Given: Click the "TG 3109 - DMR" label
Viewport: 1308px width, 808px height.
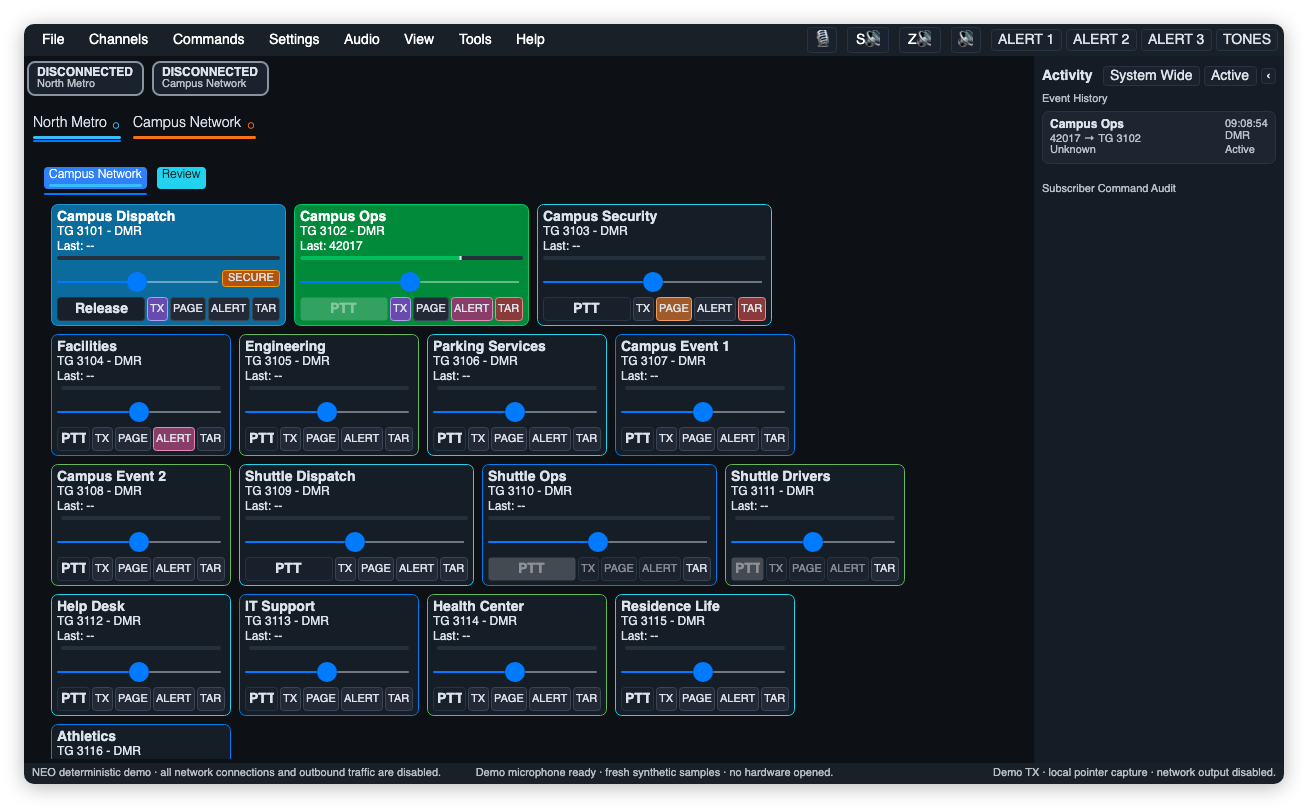Looking at the screenshot, I should pos(287,491).
